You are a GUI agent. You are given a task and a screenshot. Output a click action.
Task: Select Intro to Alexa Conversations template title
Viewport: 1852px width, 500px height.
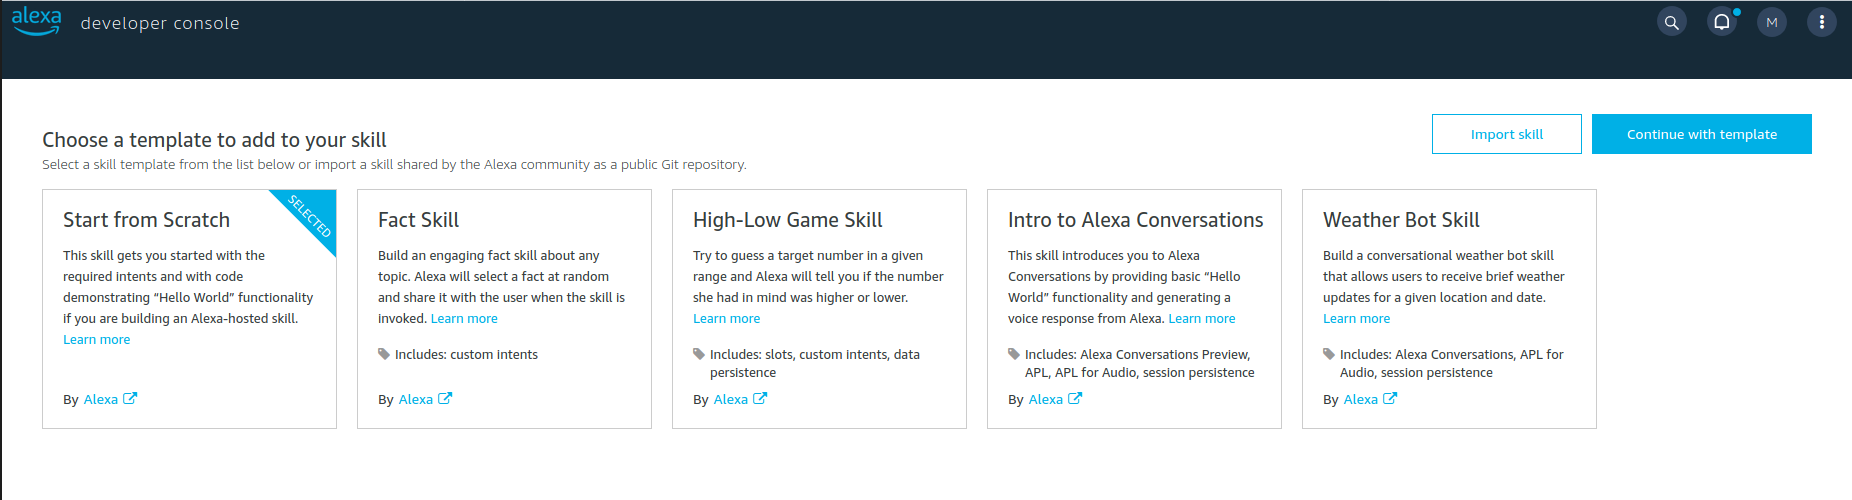1136,220
